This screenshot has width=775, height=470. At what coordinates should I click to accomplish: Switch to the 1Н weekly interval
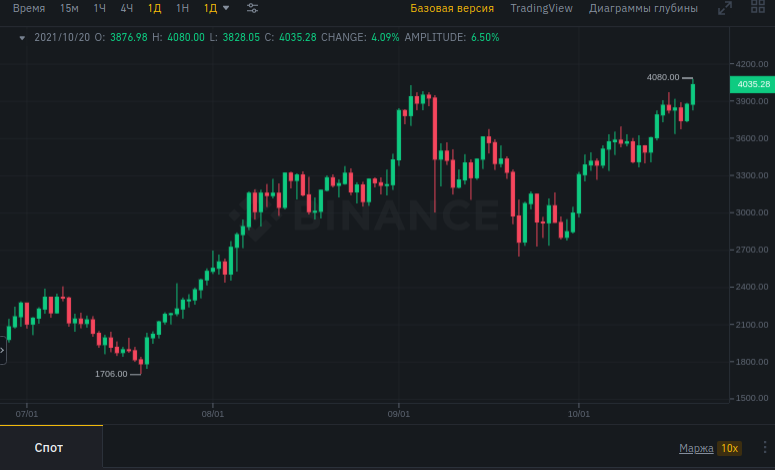182,8
